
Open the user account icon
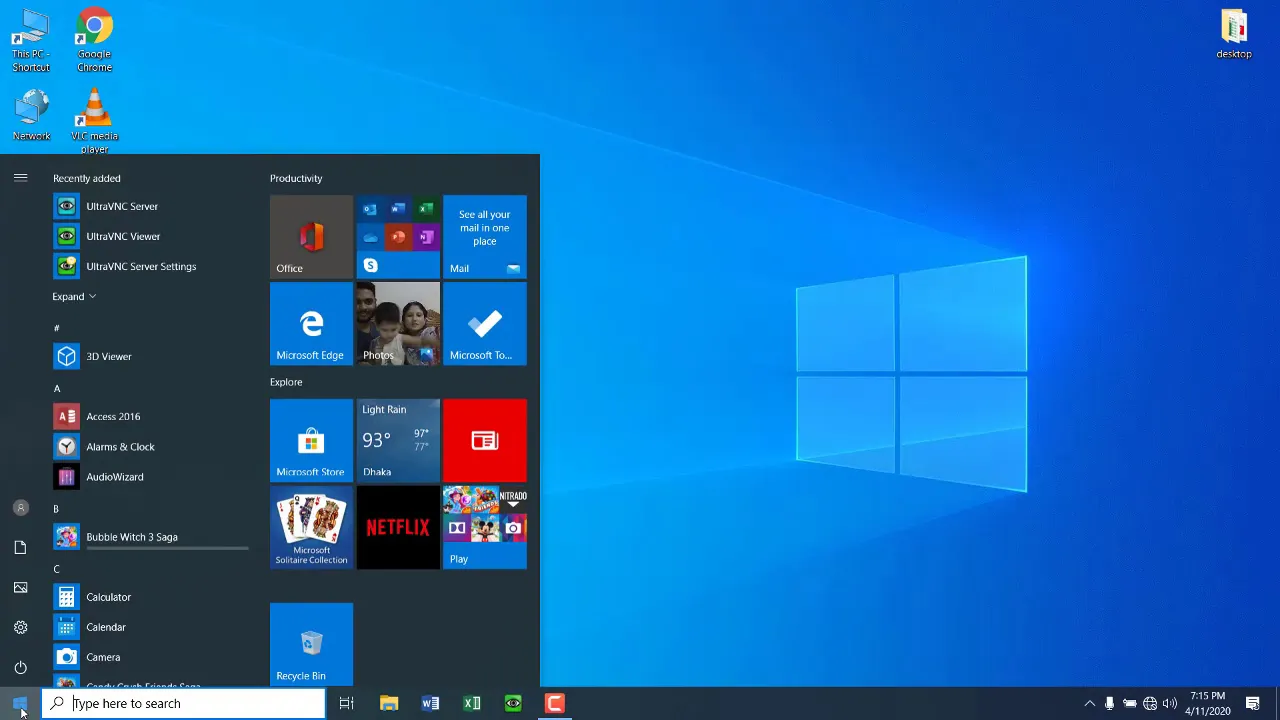(x=20, y=508)
